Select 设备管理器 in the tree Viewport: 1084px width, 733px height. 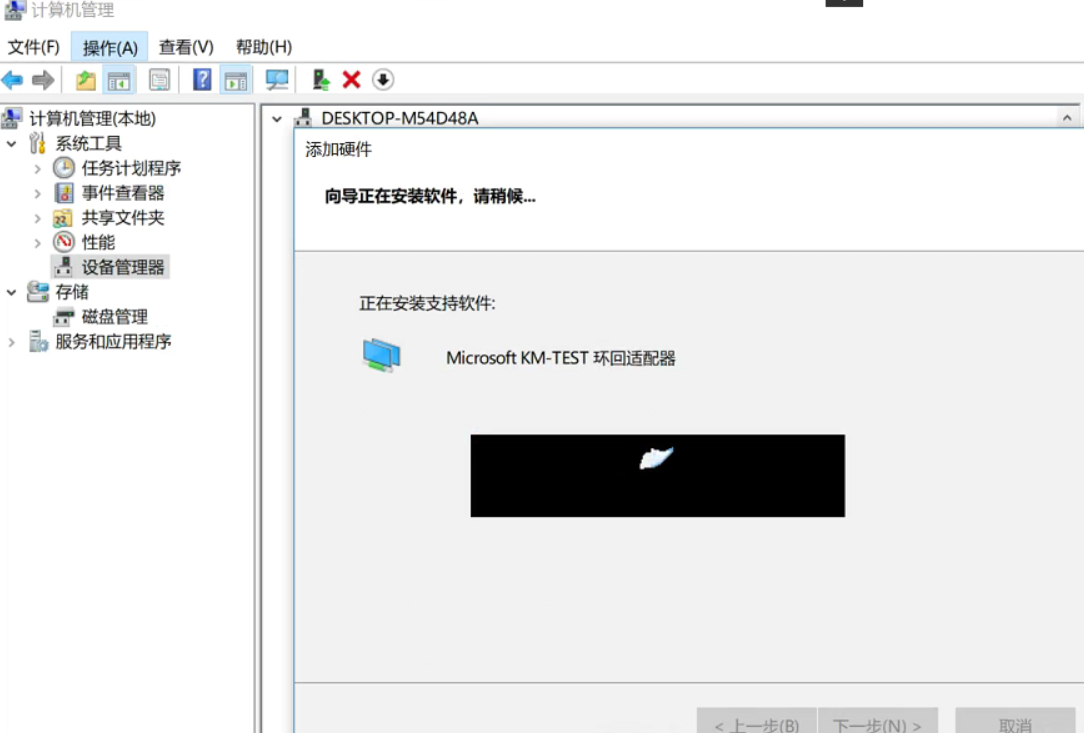(123, 268)
